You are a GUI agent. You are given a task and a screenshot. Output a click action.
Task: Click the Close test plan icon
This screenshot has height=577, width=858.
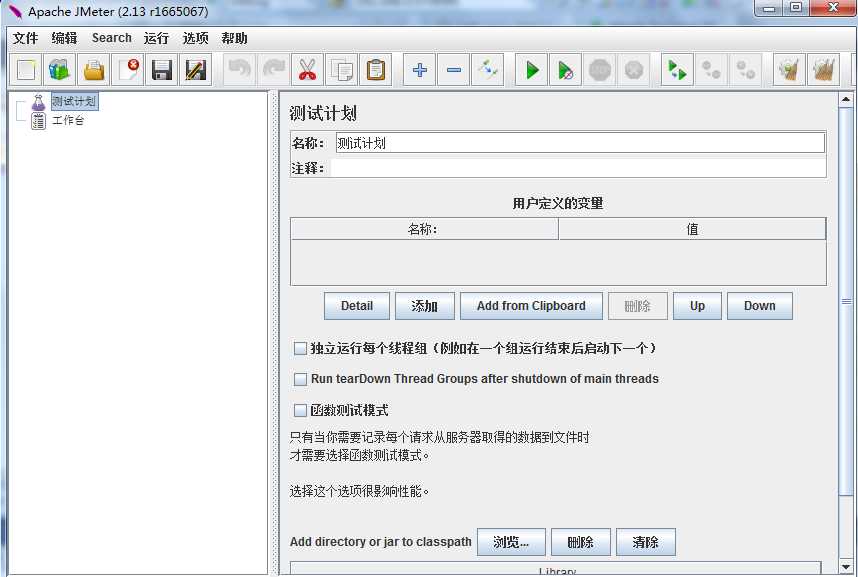[x=127, y=70]
